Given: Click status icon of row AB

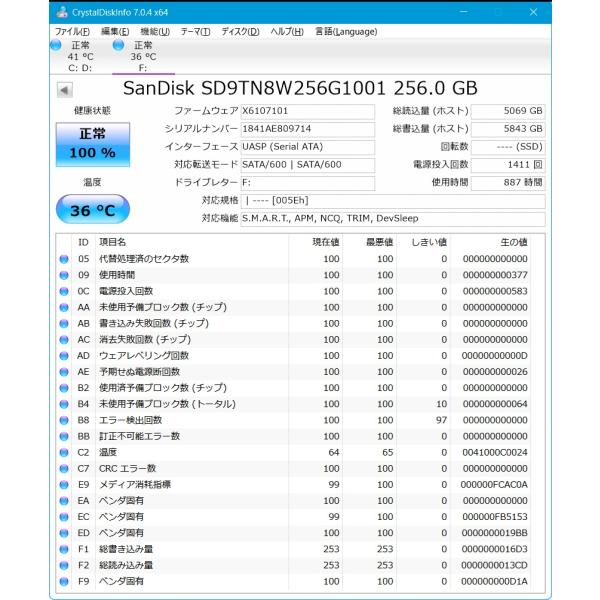Looking at the screenshot, I should pyautogui.click(x=64, y=324).
